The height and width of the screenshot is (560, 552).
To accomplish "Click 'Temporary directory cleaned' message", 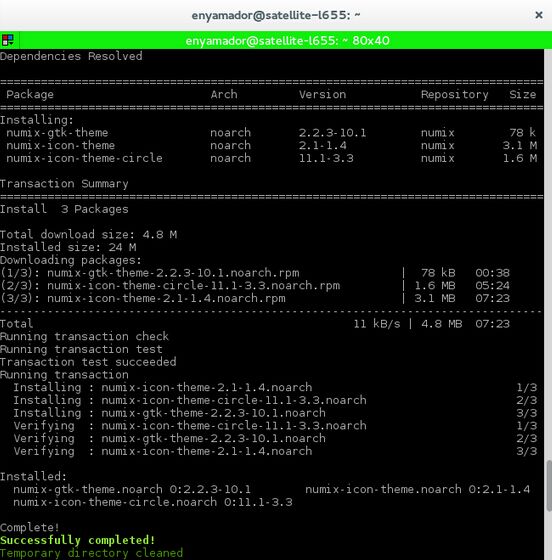I will pyautogui.click(x=91, y=553).
